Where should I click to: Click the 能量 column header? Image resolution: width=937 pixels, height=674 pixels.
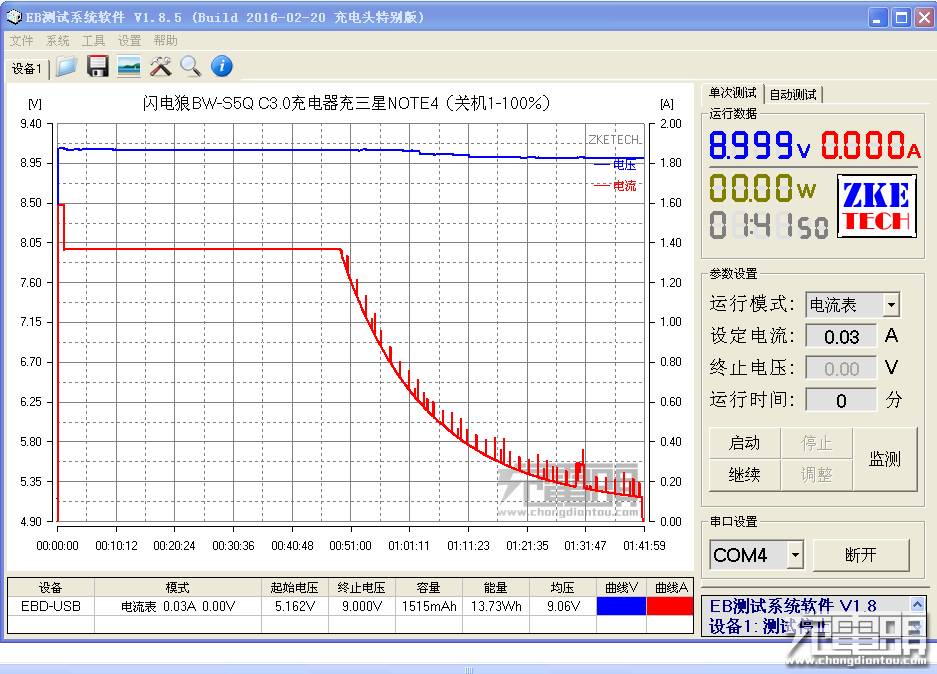(x=496, y=587)
